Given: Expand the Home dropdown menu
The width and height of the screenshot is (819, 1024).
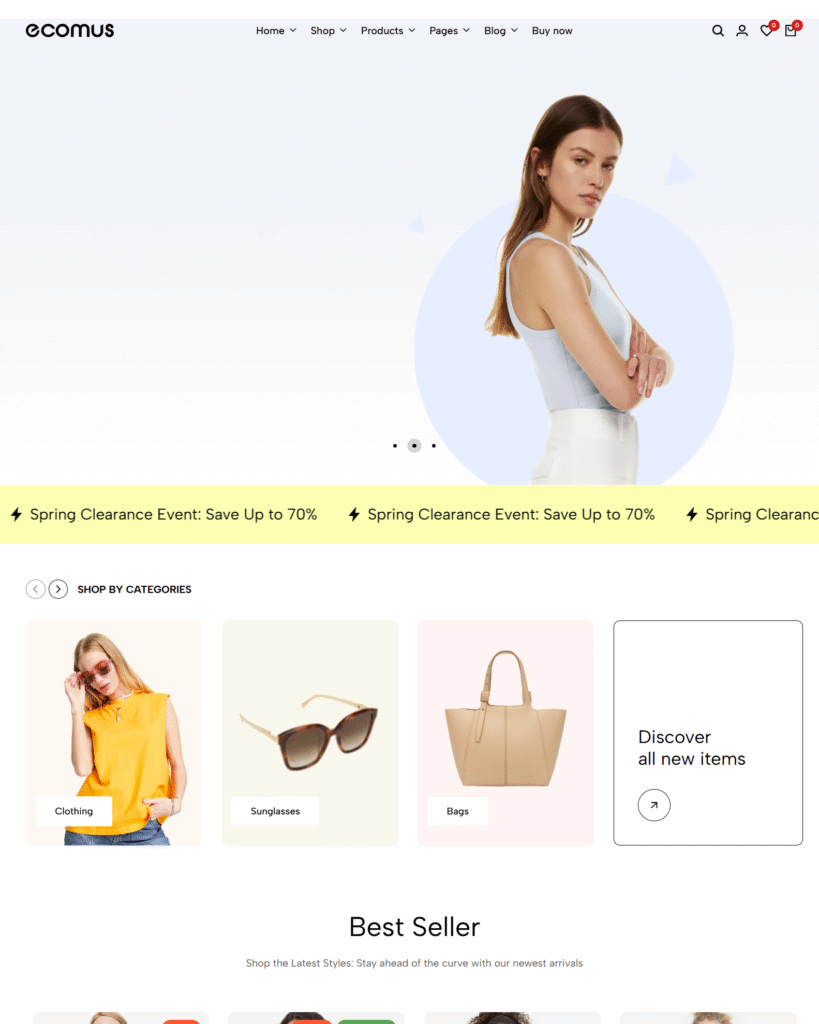Looking at the screenshot, I should (x=276, y=31).
